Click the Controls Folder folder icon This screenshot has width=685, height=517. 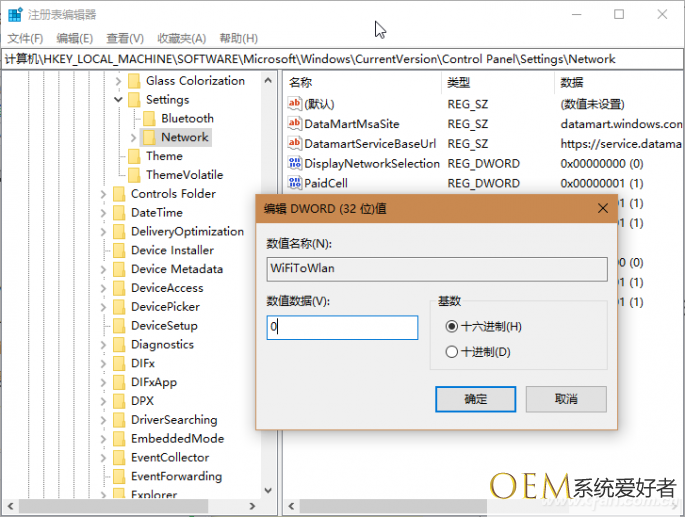pyautogui.click(x=118, y=194)
